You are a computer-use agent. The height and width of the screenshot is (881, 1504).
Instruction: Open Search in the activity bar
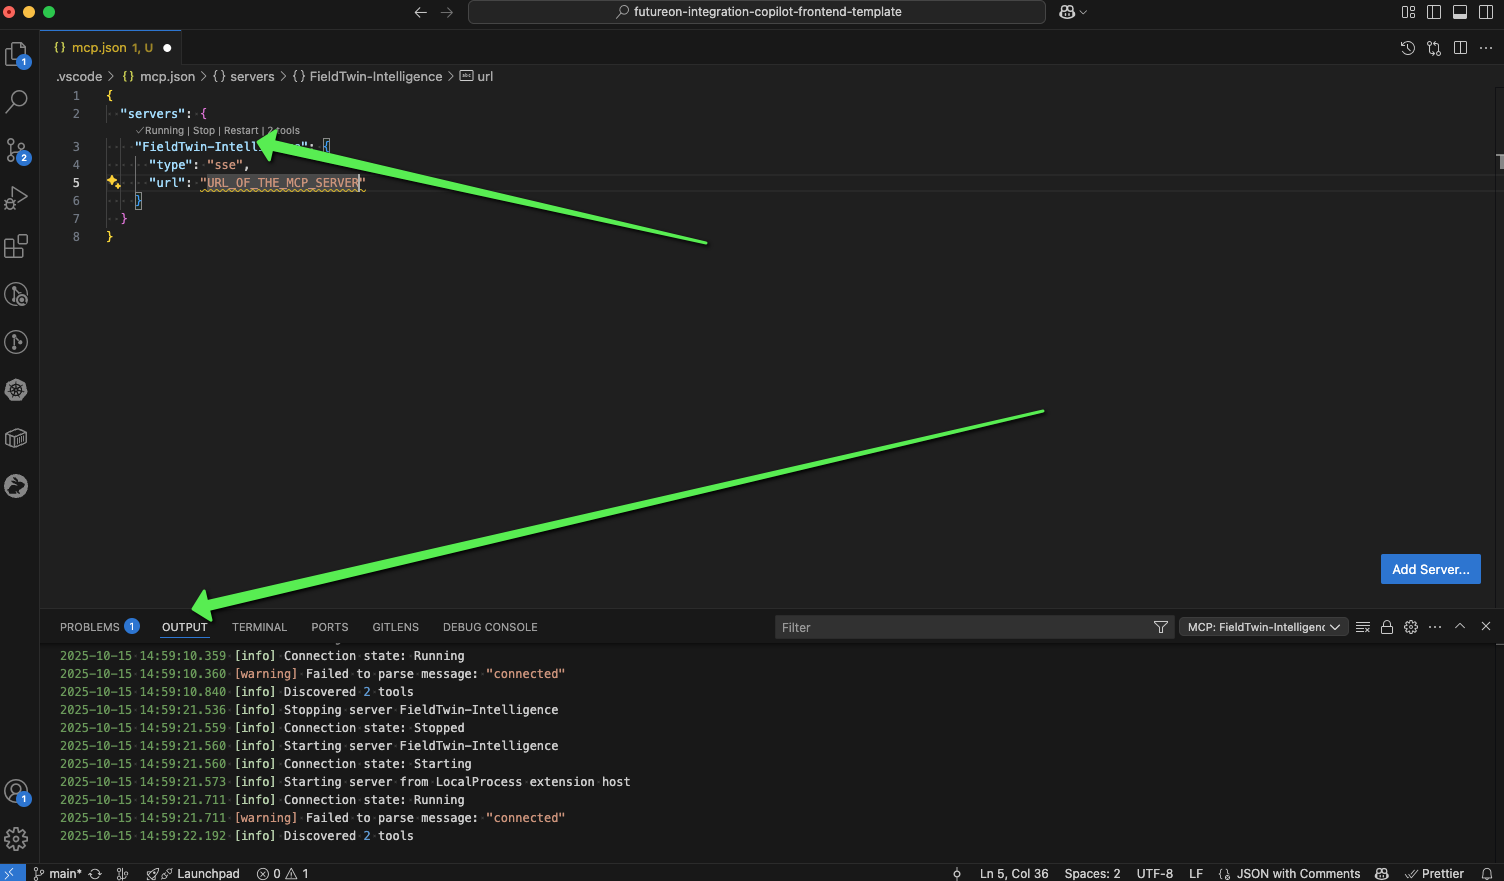(x=17, y=101)
